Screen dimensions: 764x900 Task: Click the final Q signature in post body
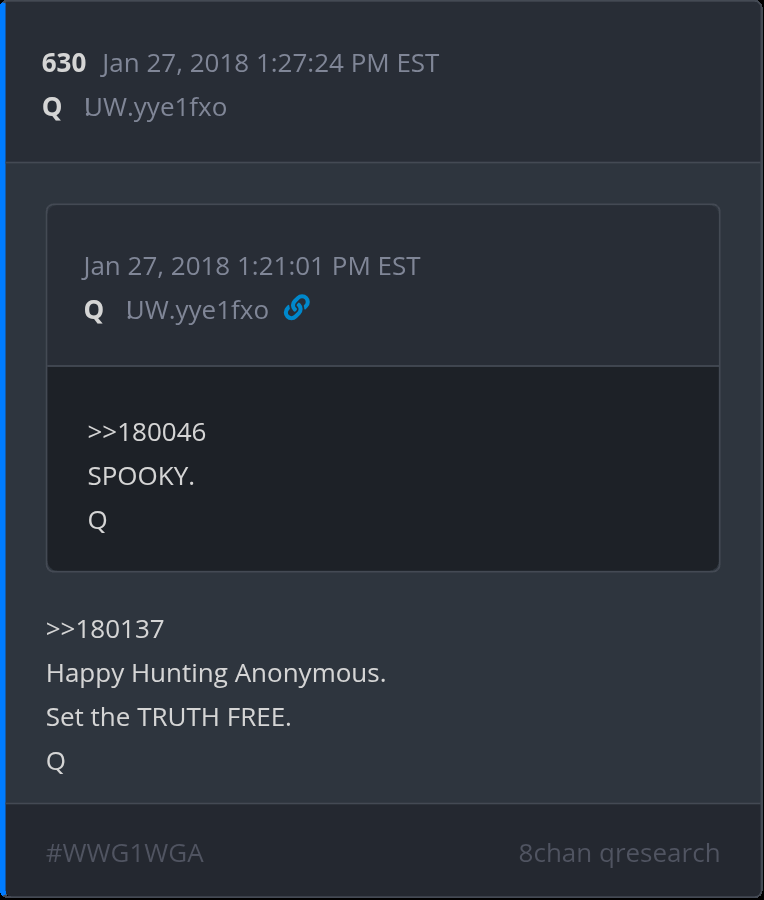pos(56,761)
